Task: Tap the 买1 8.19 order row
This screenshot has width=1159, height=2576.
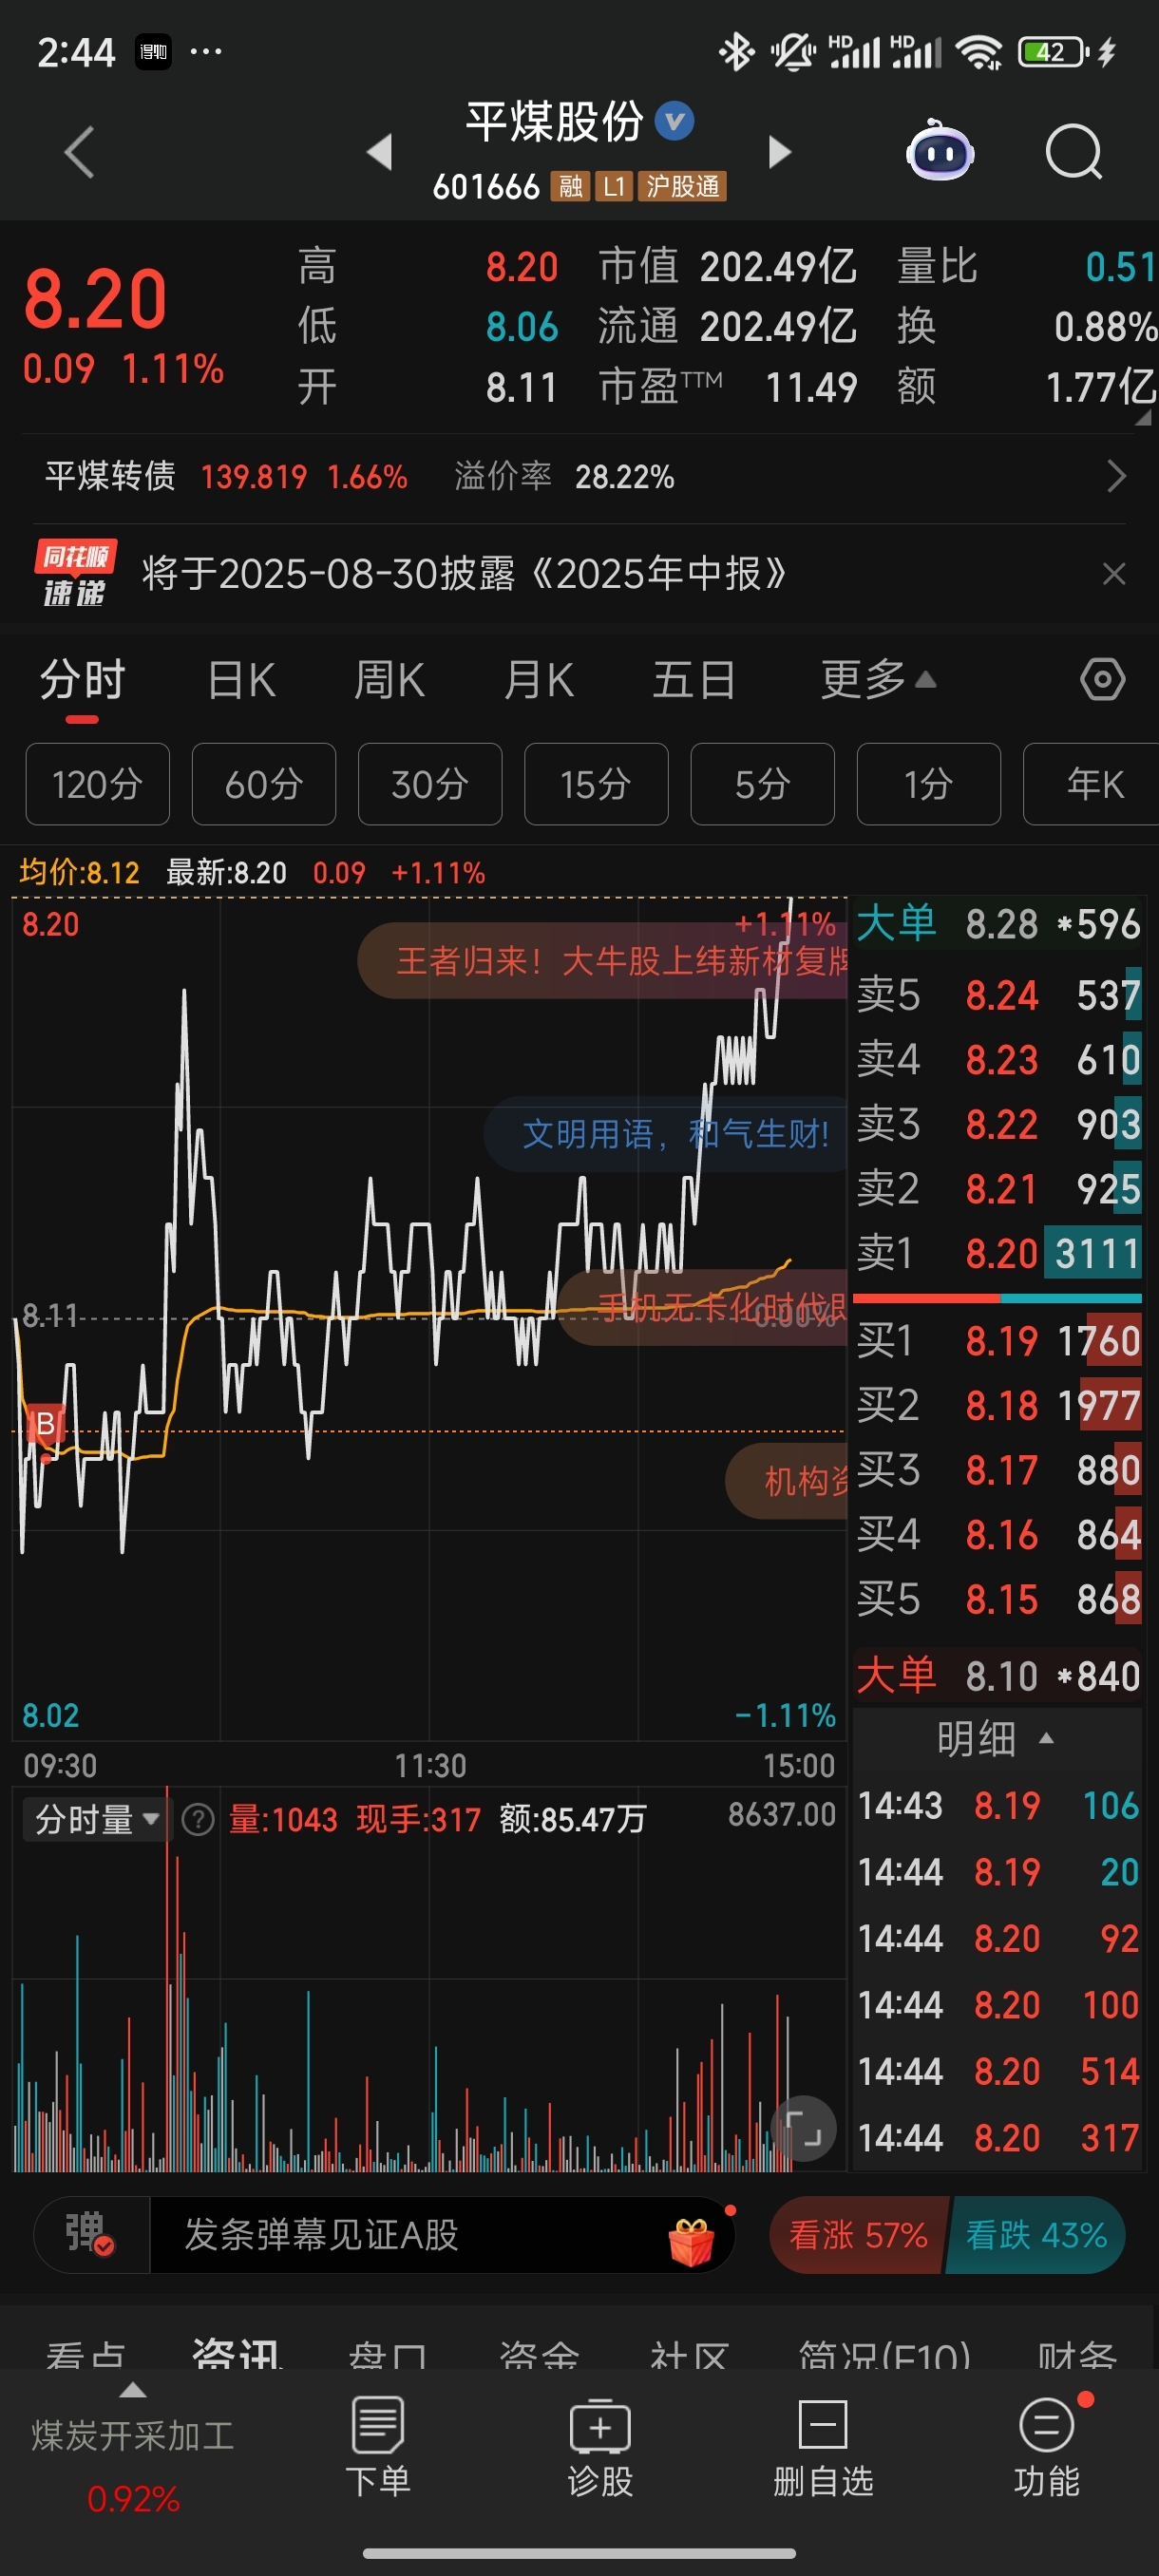Action: coord(998,1340)
